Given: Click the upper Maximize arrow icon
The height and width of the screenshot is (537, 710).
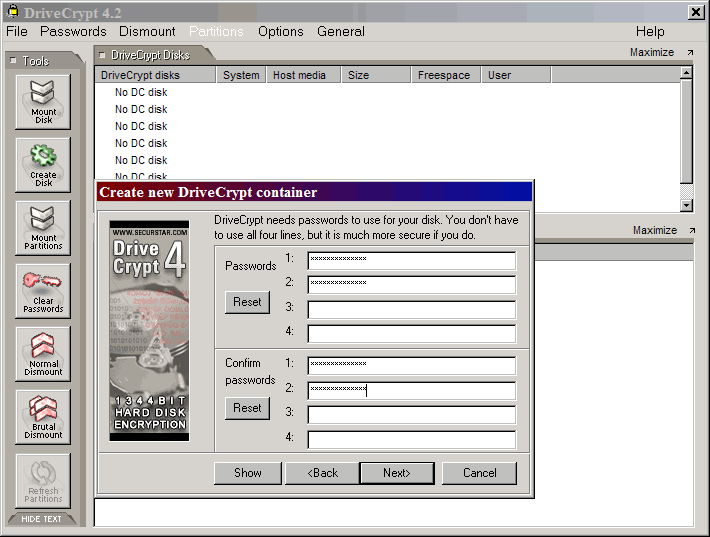Looking at the screenshot, I should coord(690,53).
